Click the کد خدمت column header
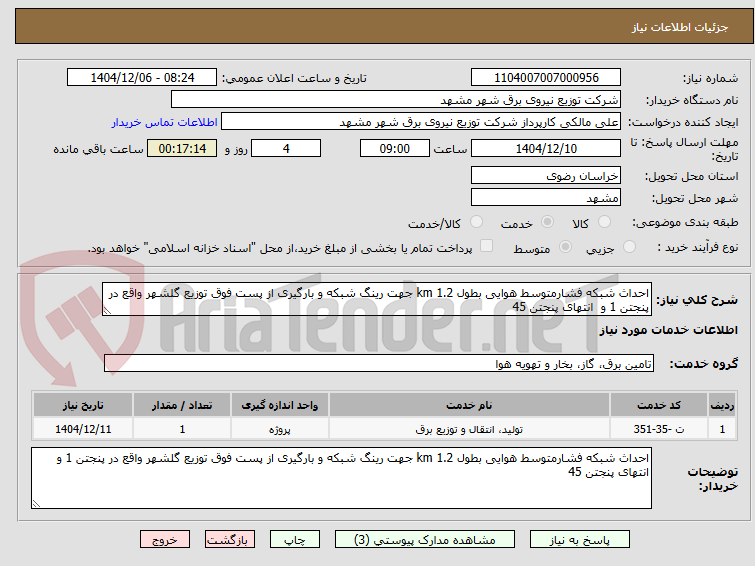The image size is (755, 566). (658, 406)
